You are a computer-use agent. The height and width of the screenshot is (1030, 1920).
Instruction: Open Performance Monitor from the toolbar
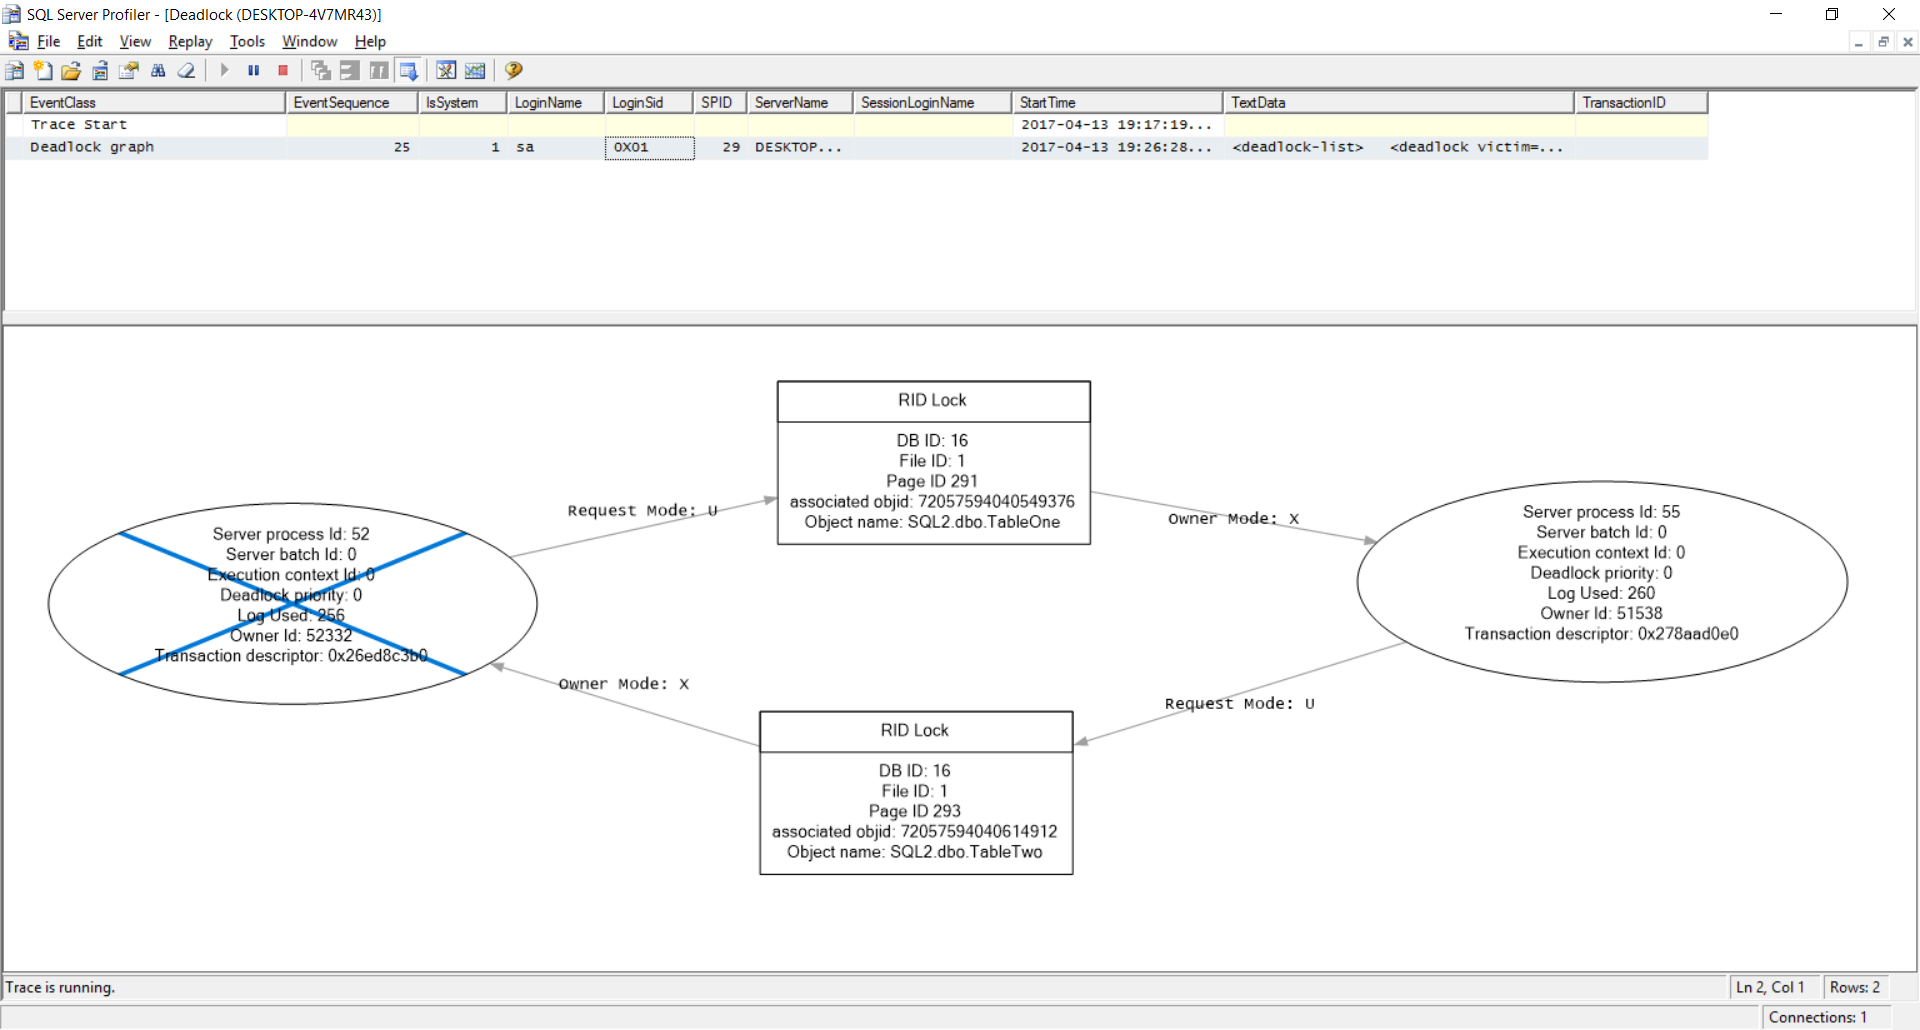pyautogui.click(x=475, y=71)
